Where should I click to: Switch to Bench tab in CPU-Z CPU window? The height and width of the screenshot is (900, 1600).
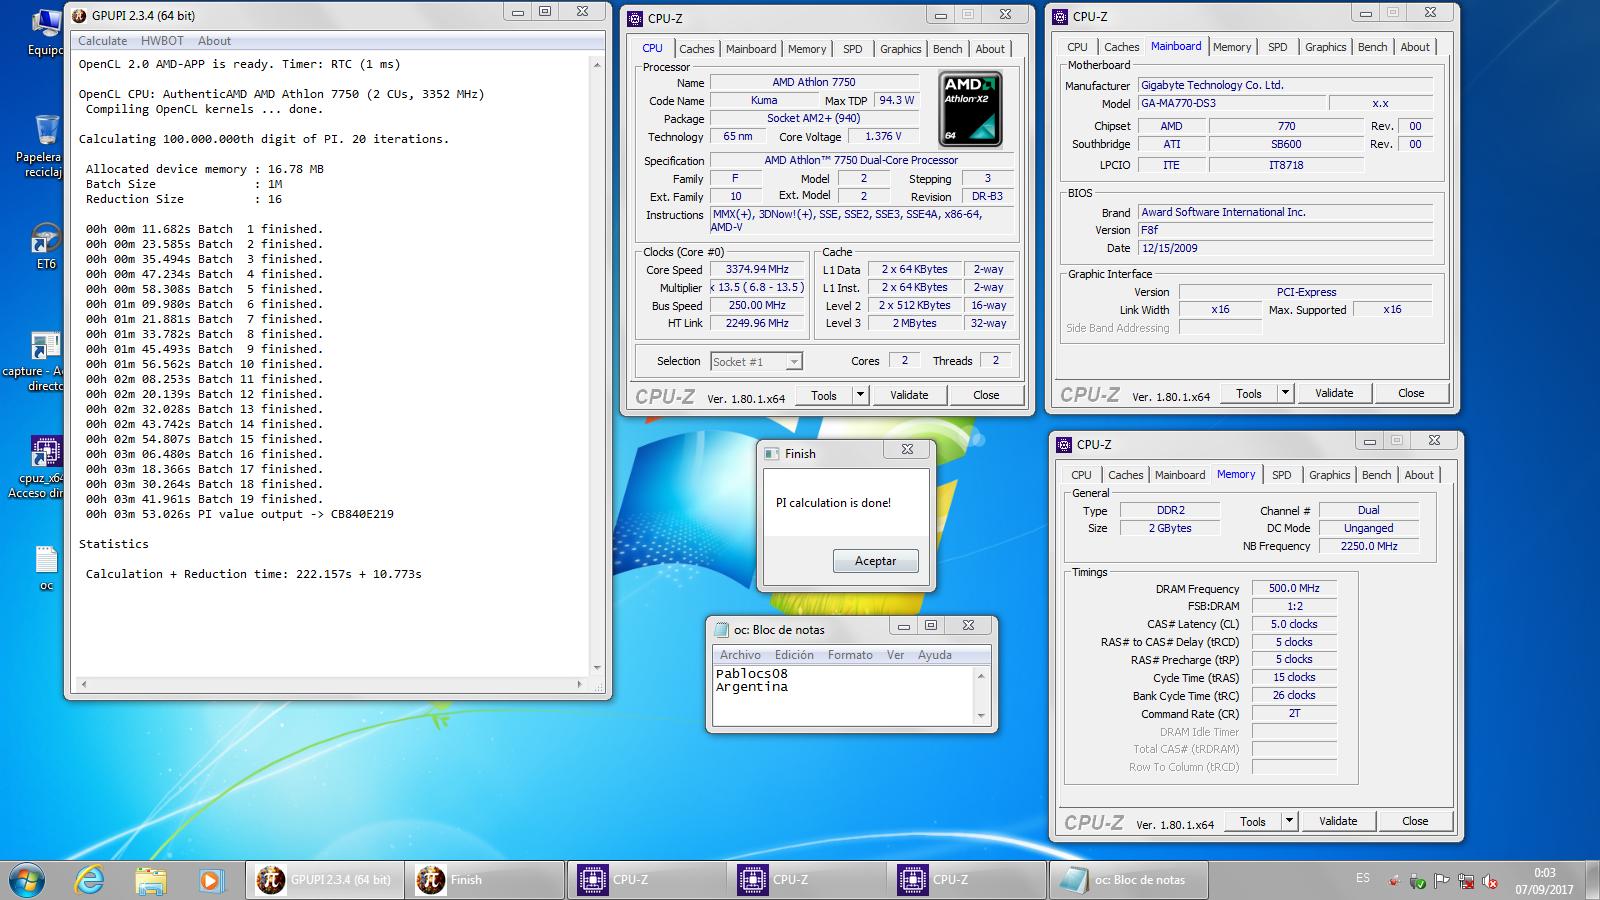(x=947, y=49)
